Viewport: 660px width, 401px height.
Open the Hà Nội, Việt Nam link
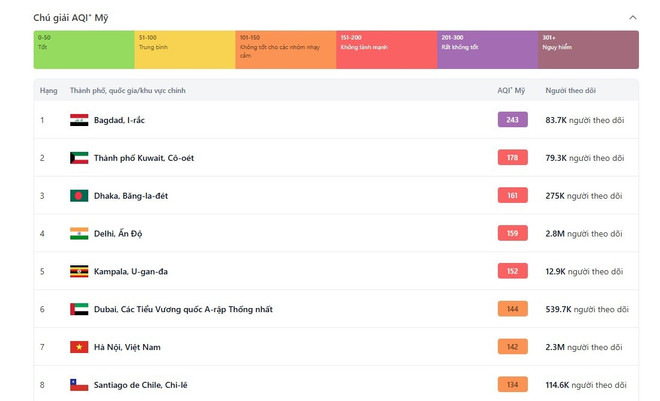coord(127,347)
